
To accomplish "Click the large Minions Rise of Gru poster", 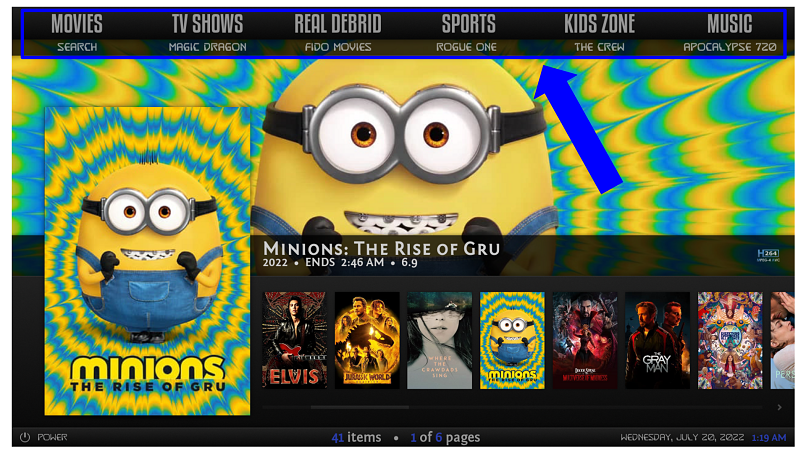I will click(147, 261).
